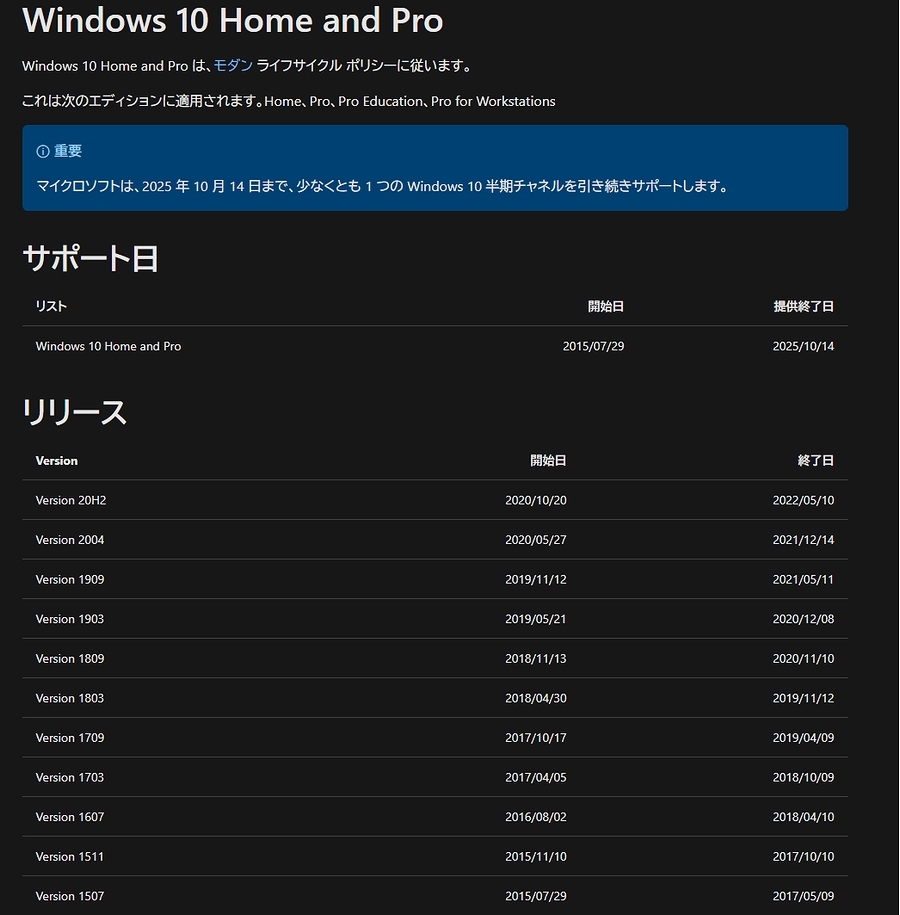Click the Version 1909 row
The image size is (900, 915).
click(435, 579)
